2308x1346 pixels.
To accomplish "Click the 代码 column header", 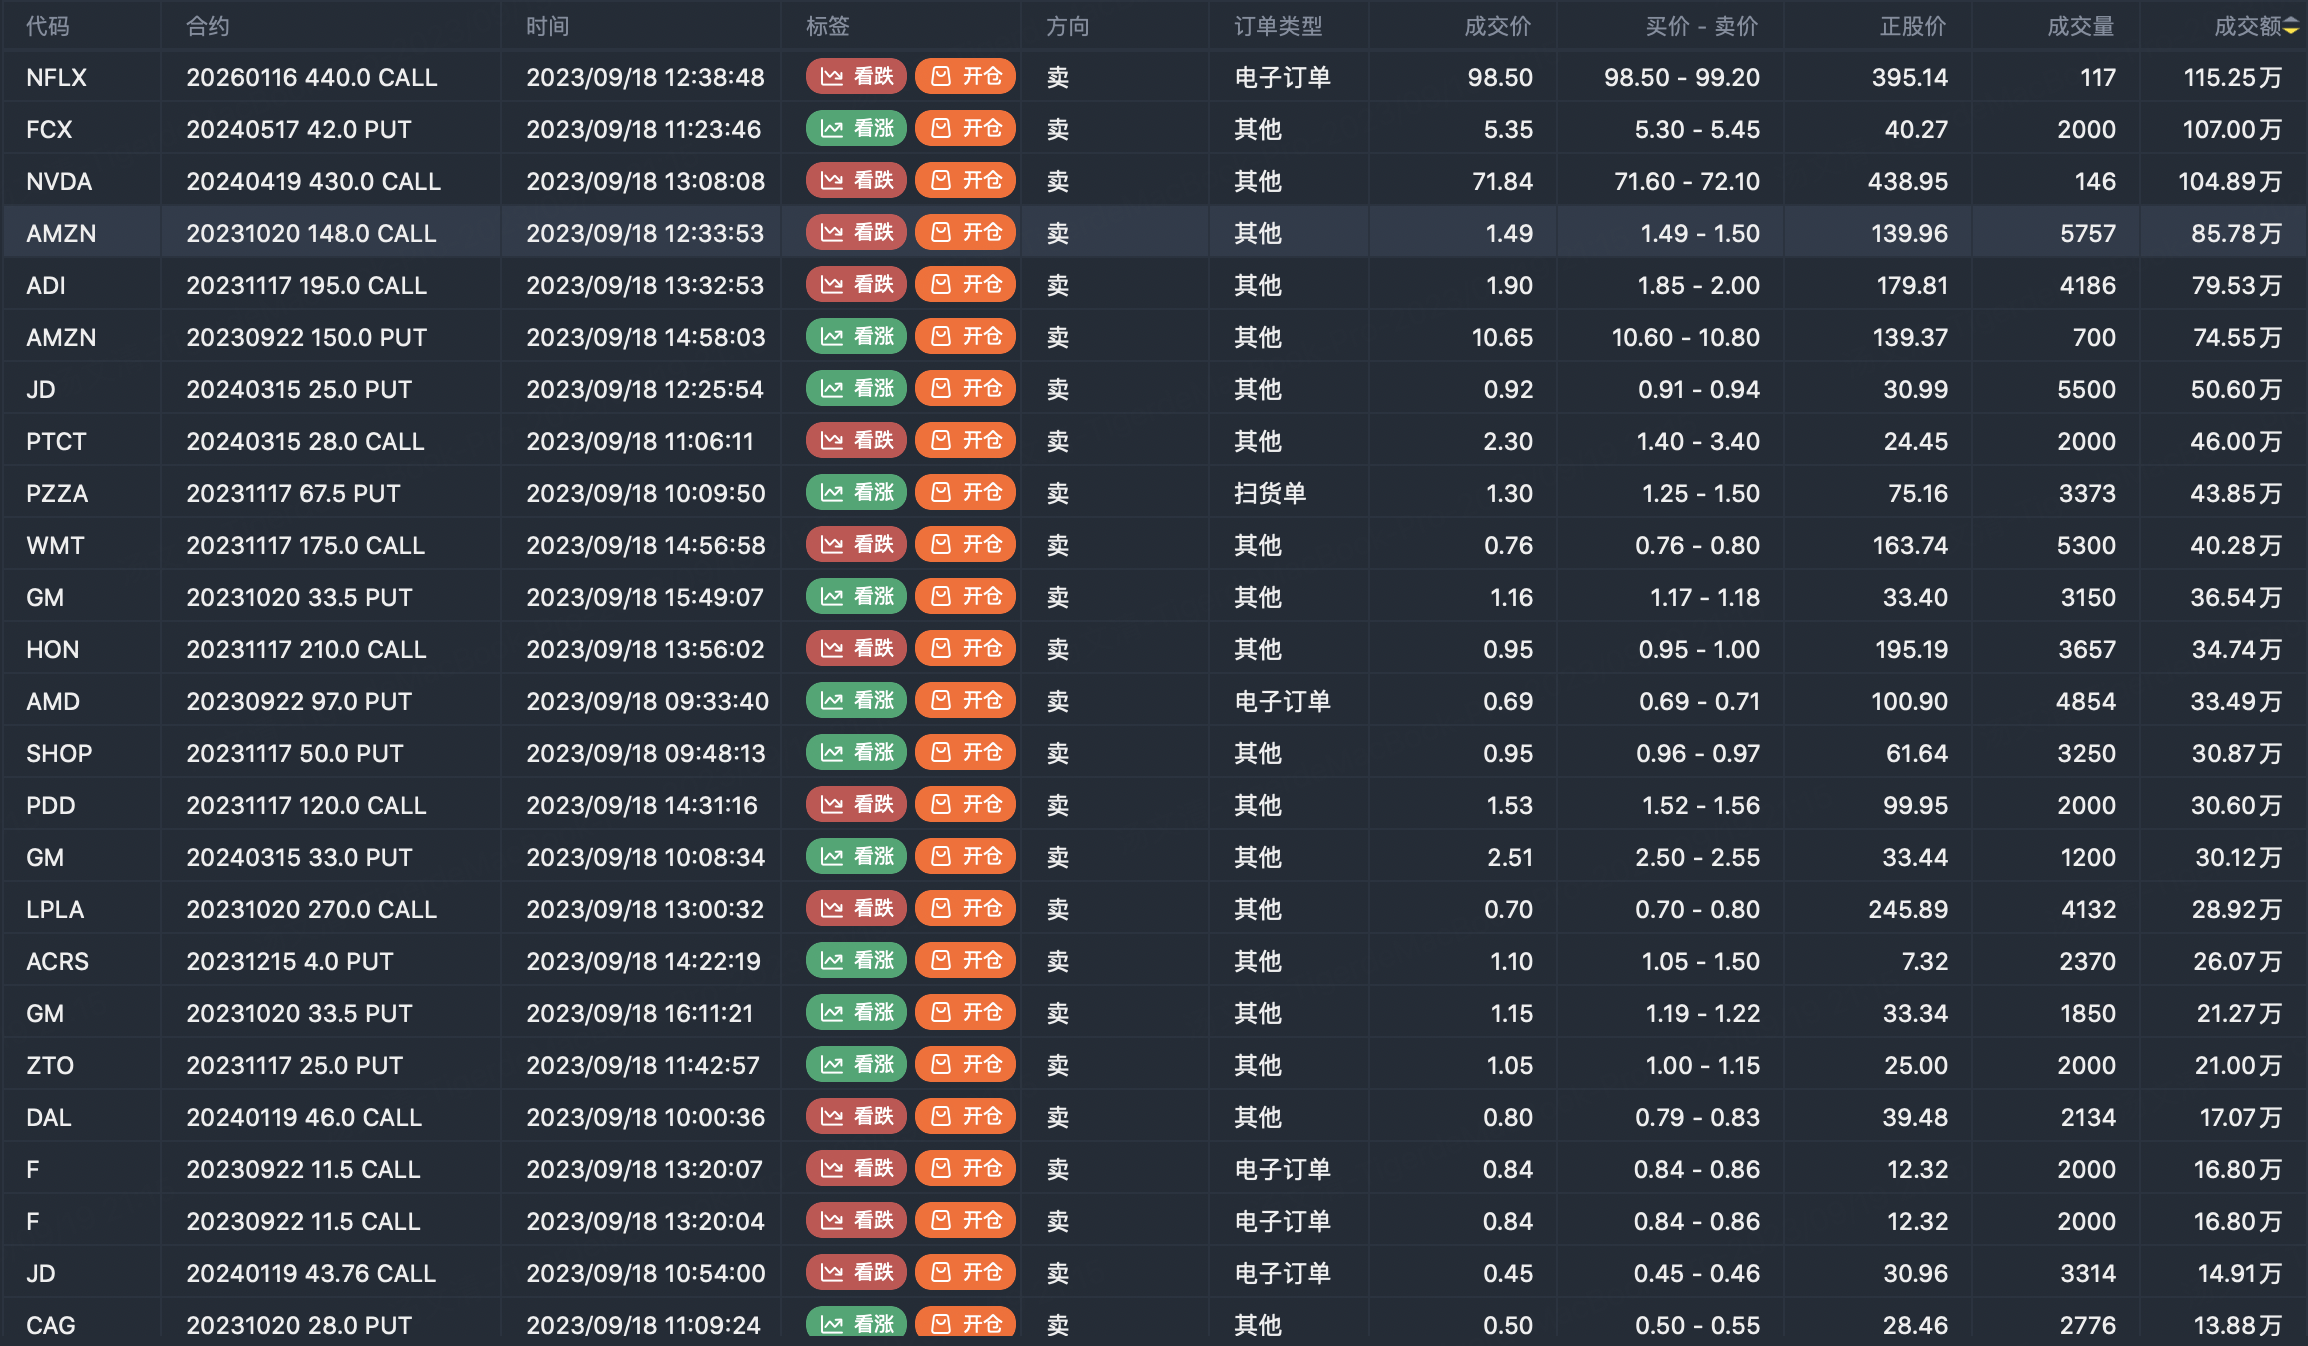I will [x=48, y=27].
